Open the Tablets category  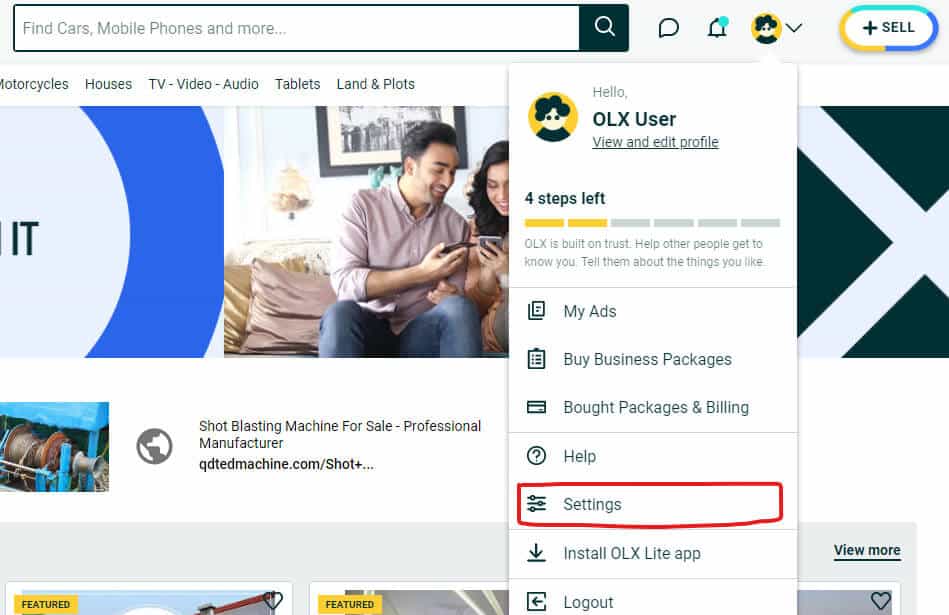click(297, 84)
